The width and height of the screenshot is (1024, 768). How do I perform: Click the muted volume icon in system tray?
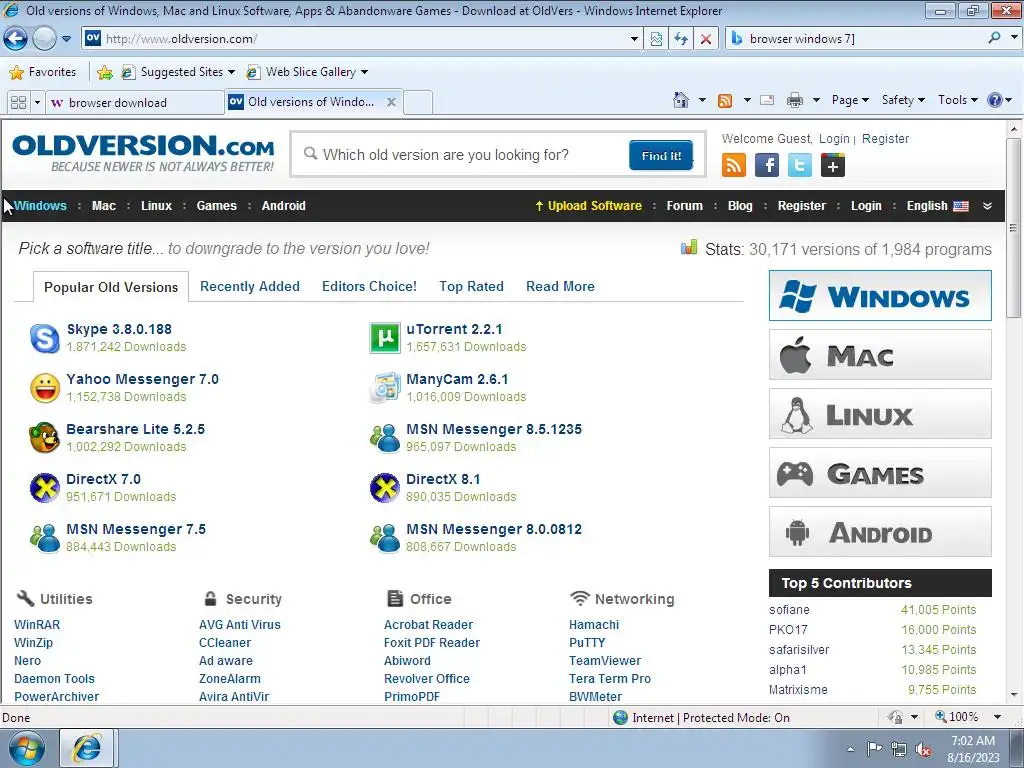[x=923, y=750]
